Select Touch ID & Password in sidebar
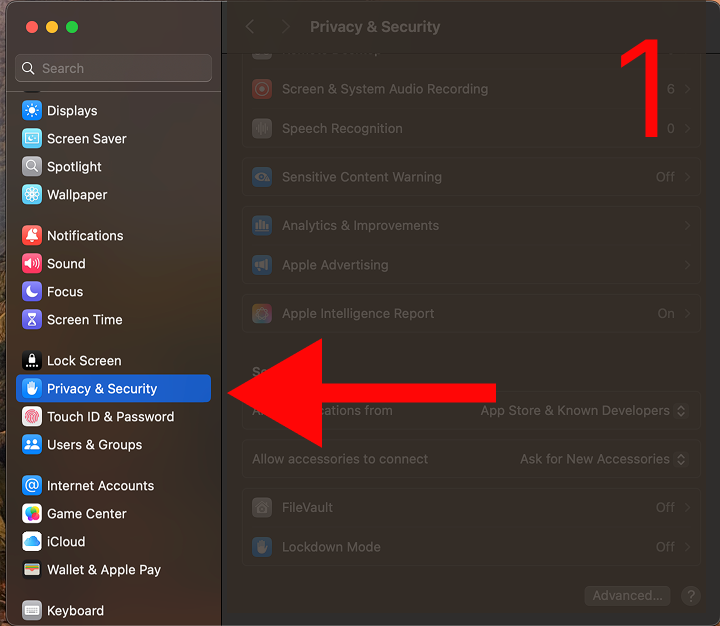The width and height of the screenshot is (720, 626). point(113,417)
